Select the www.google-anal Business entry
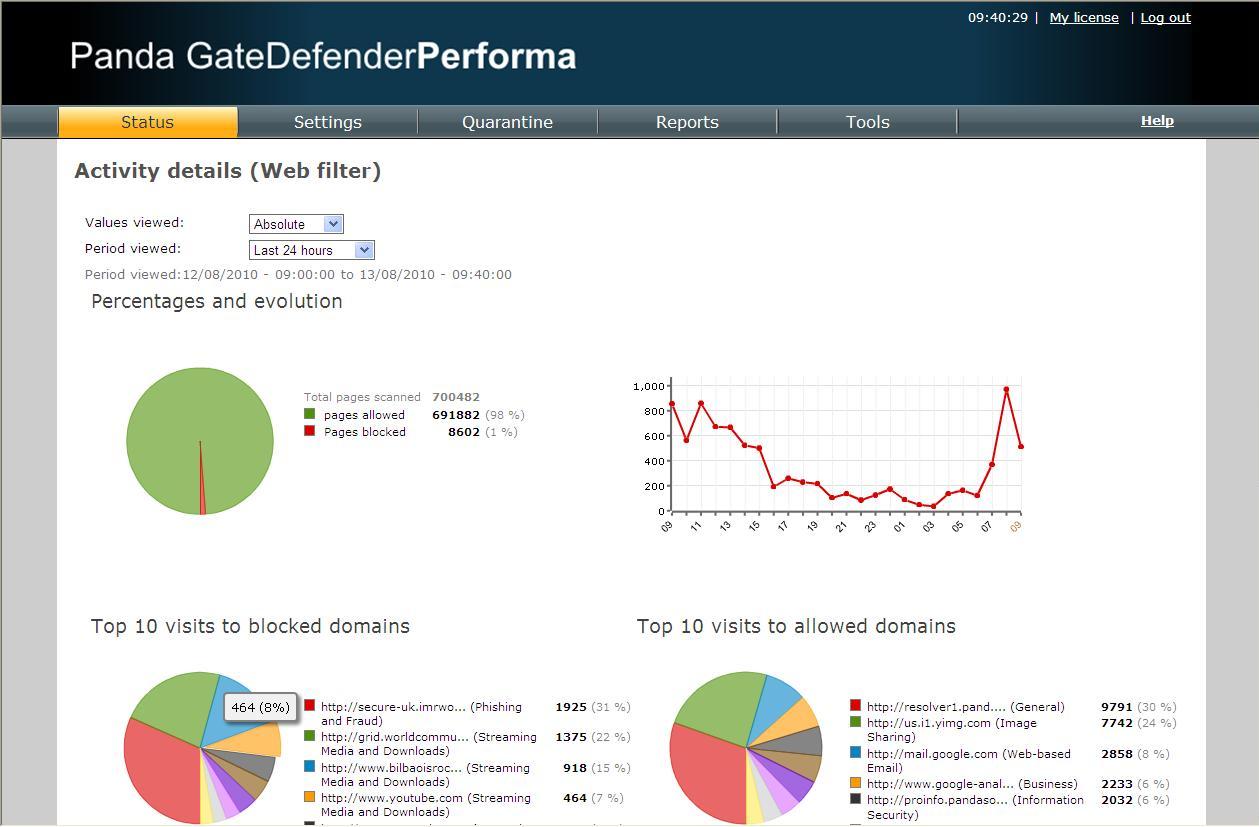1259x827 pixels. [x=972, y=784]
